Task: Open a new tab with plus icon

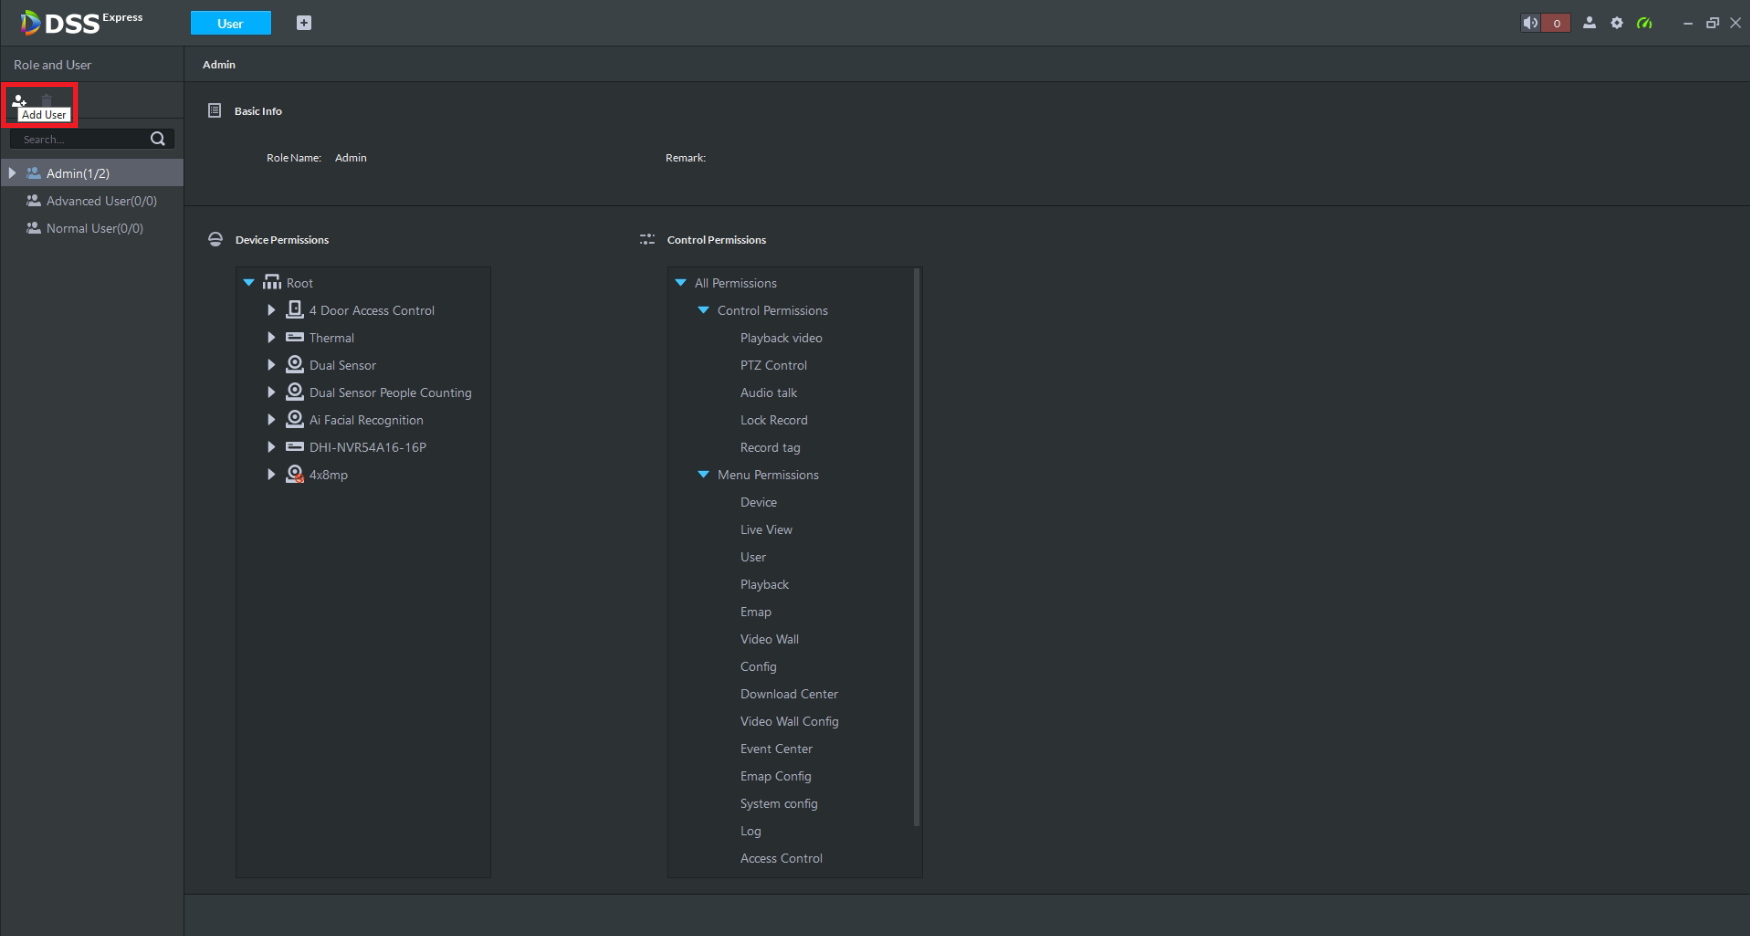Action: point(304,23)
